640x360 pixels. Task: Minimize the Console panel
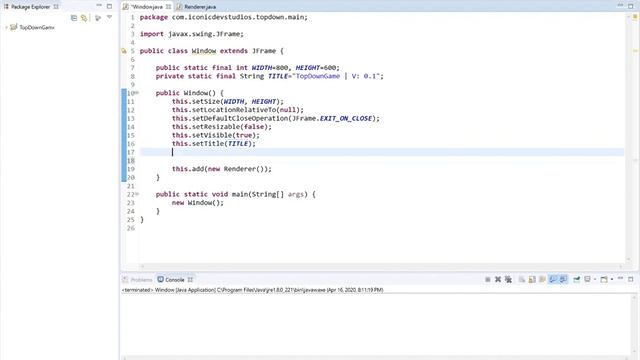[x=620, y=279]
